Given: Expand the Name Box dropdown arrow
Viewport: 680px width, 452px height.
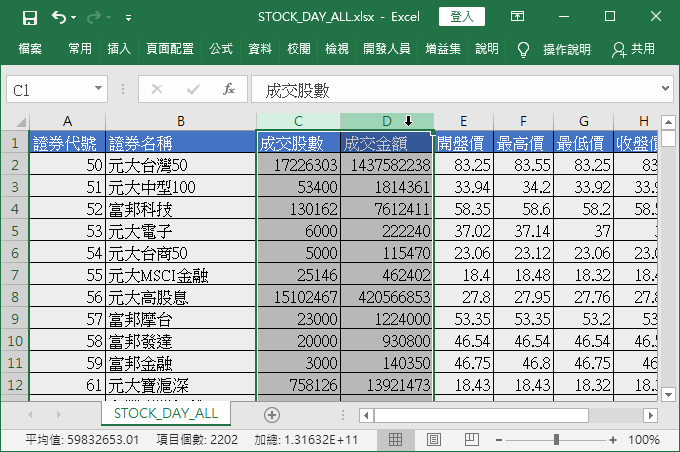Looking at the screenshot, I should (x=98, y=89).
